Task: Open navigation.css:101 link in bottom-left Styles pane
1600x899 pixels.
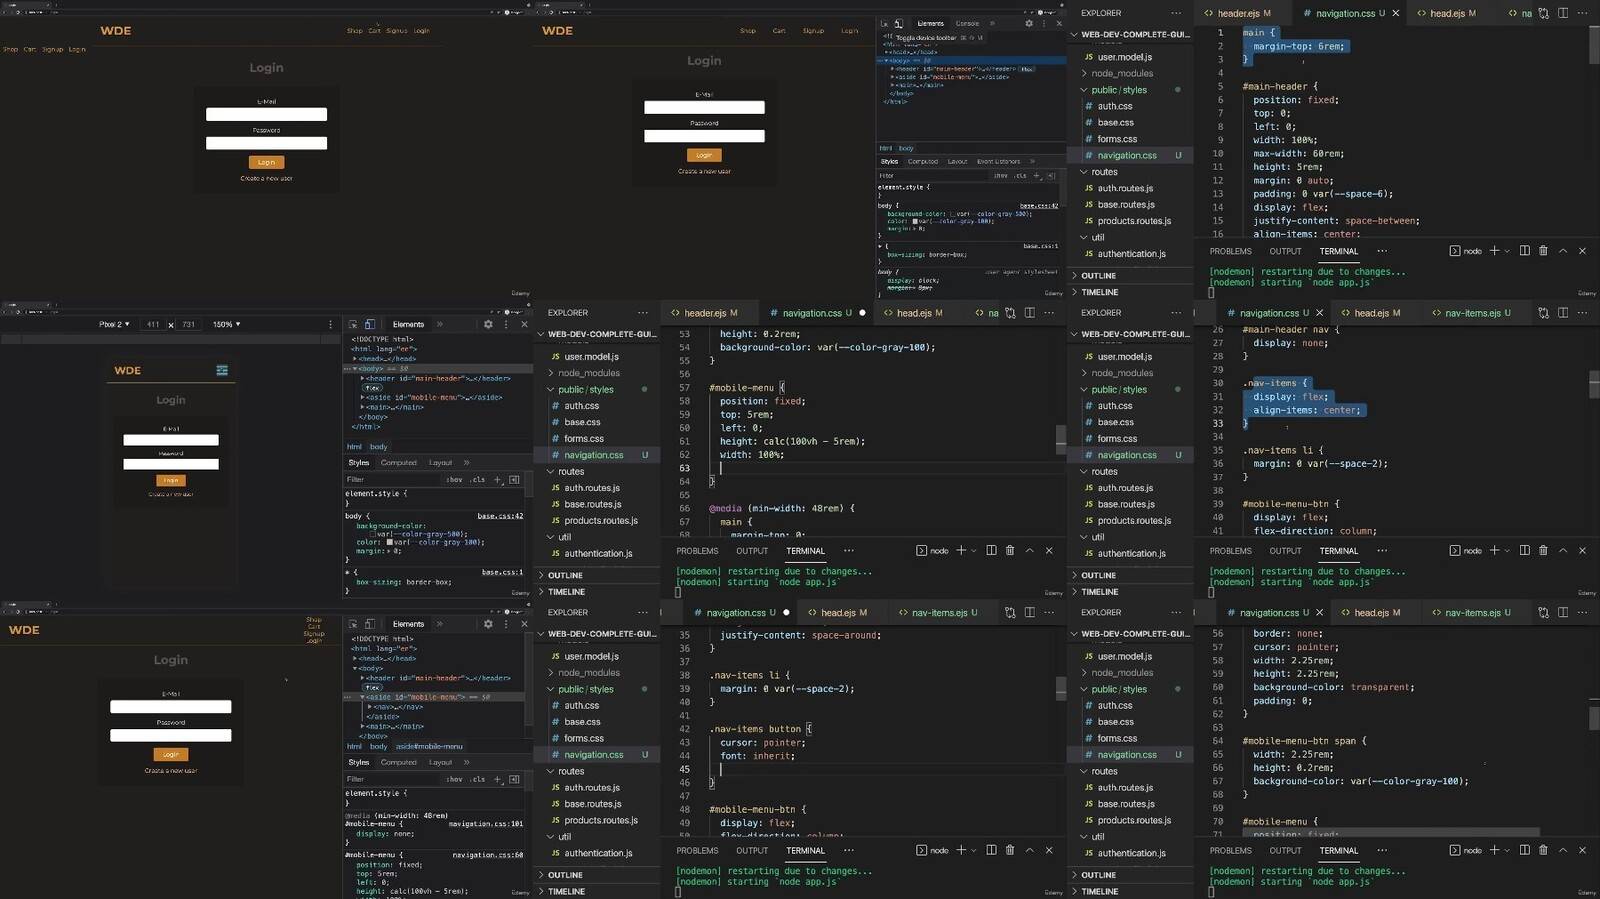Action: pos(486,824)
